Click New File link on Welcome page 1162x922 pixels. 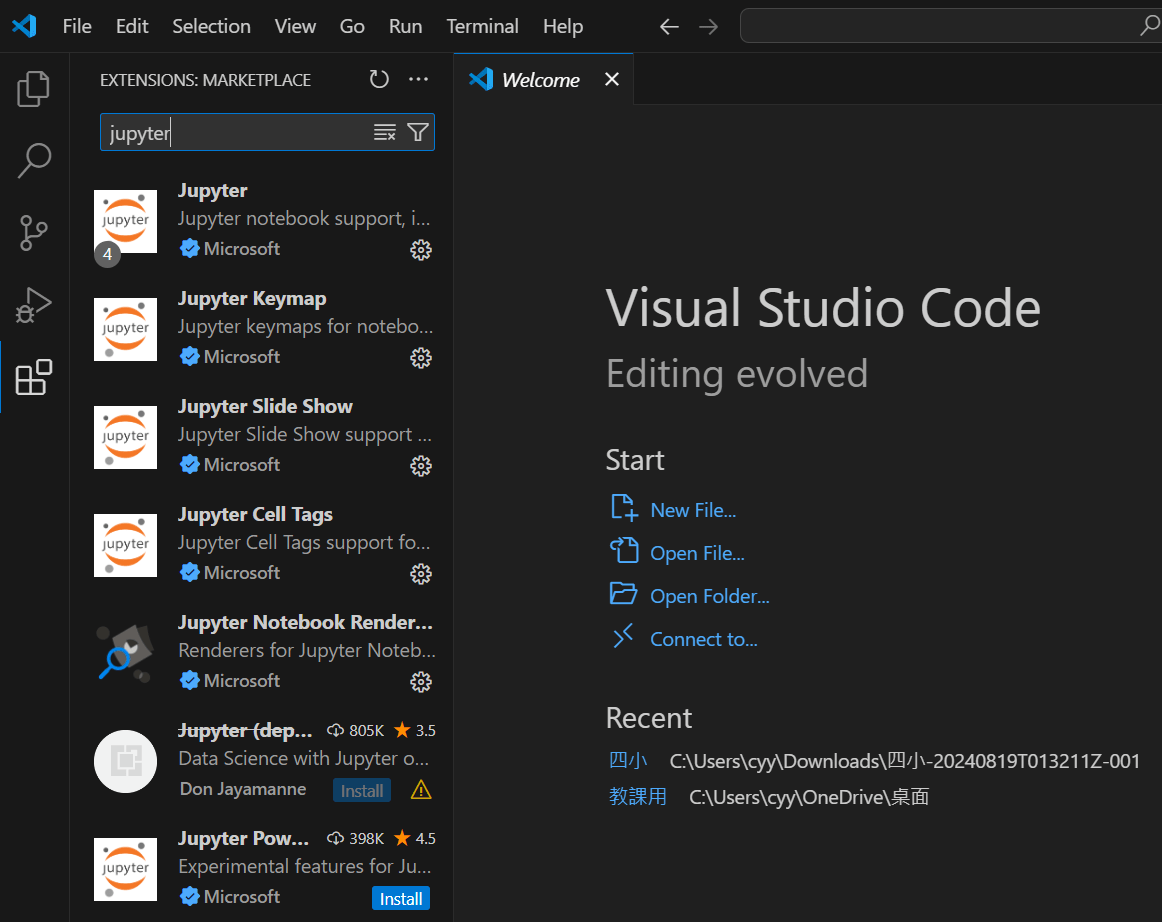pos(693,510)
